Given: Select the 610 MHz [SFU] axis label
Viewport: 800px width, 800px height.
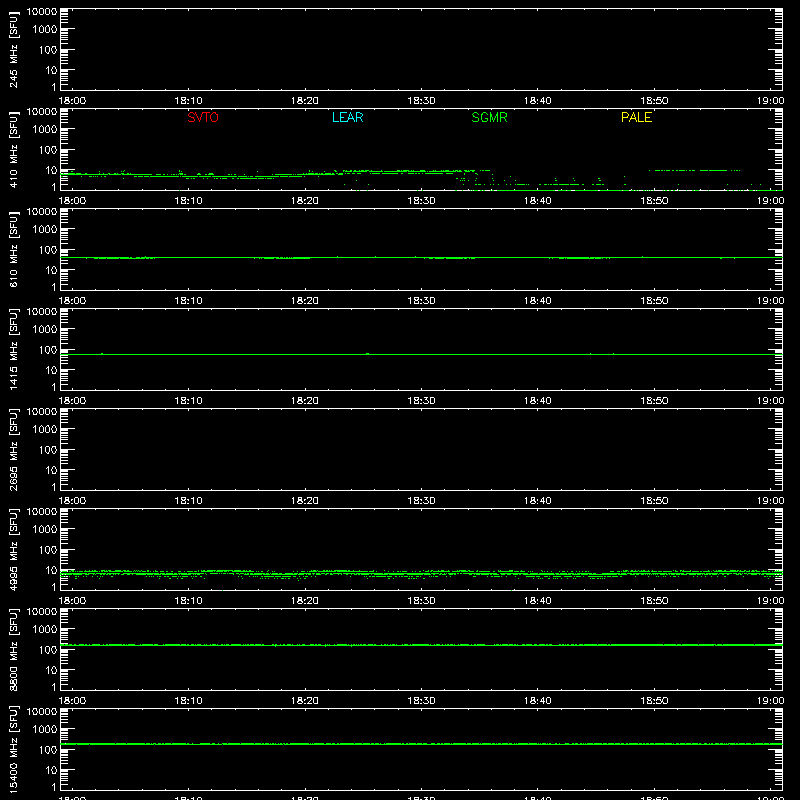Looking at the screenshot, I should pos(13,249).
